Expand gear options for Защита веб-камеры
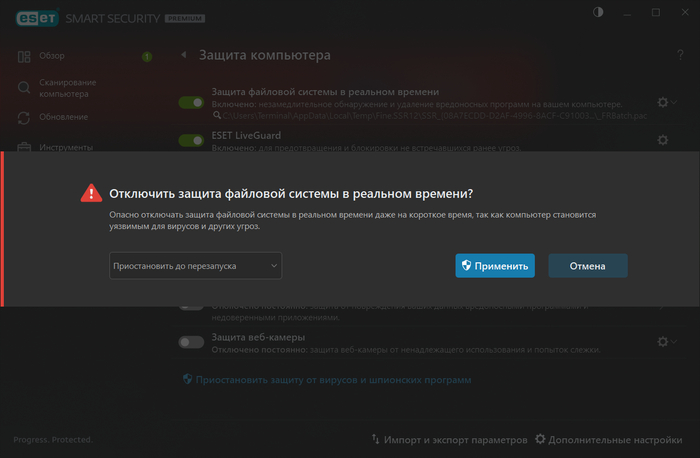This screenshot has width=700, height=458. pyautogui.click(x=665, y=342)
